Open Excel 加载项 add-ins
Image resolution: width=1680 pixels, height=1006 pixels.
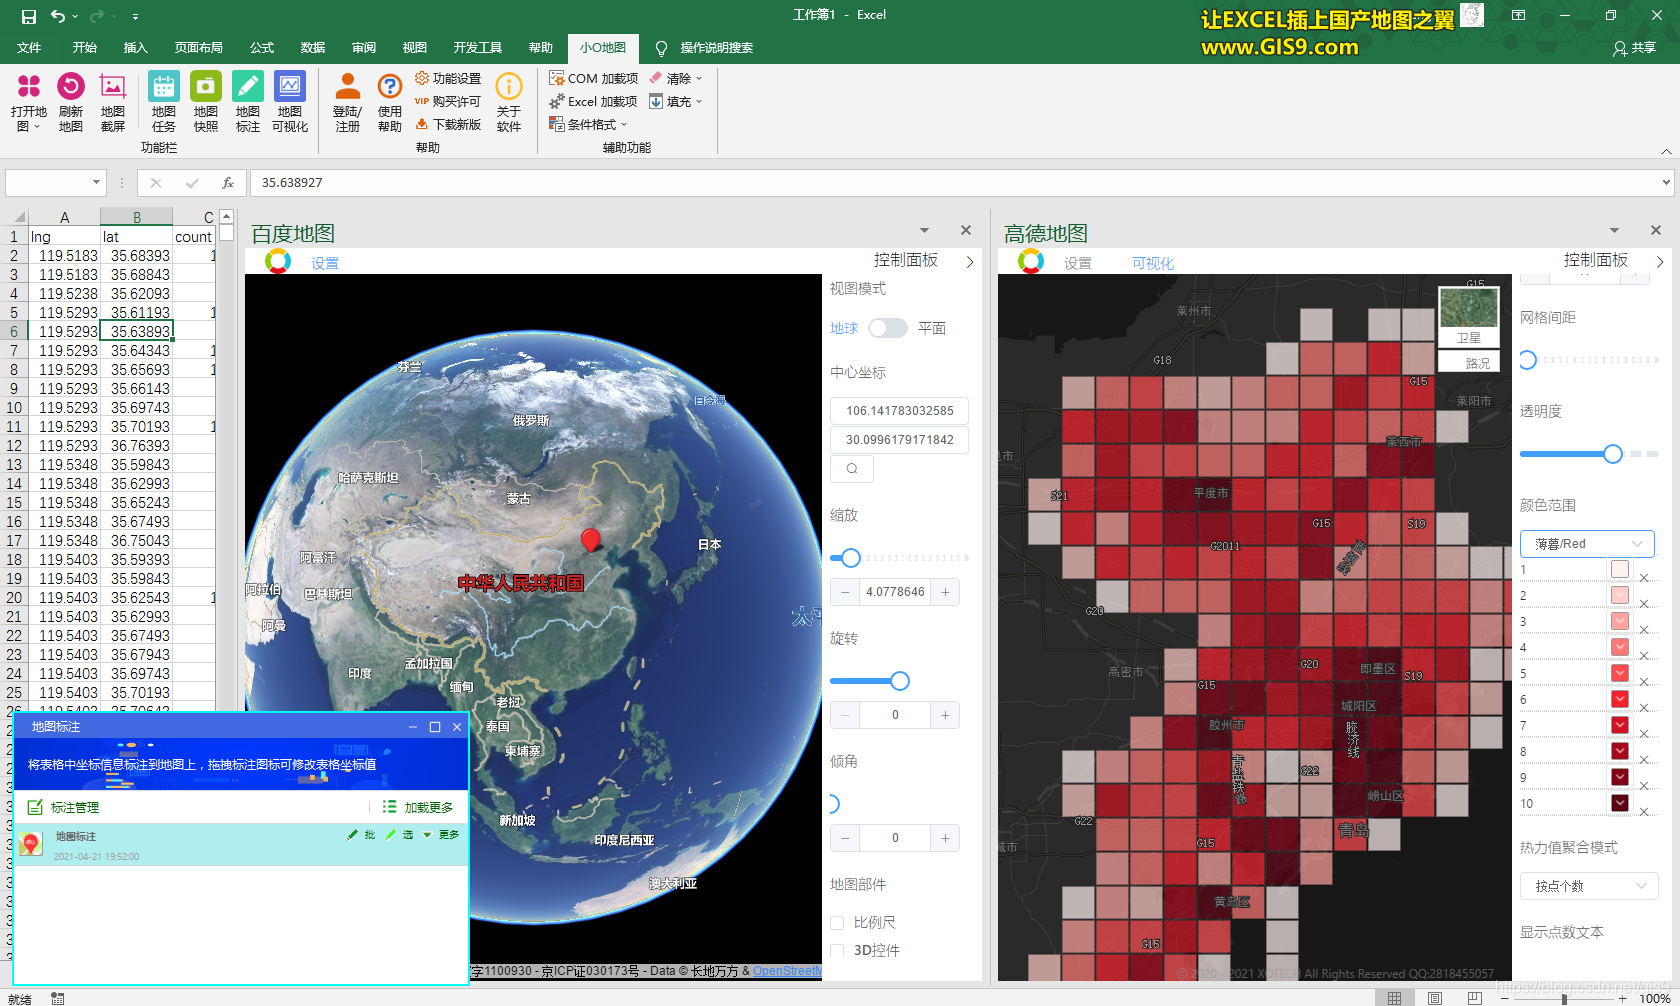(x=593, y=101)
